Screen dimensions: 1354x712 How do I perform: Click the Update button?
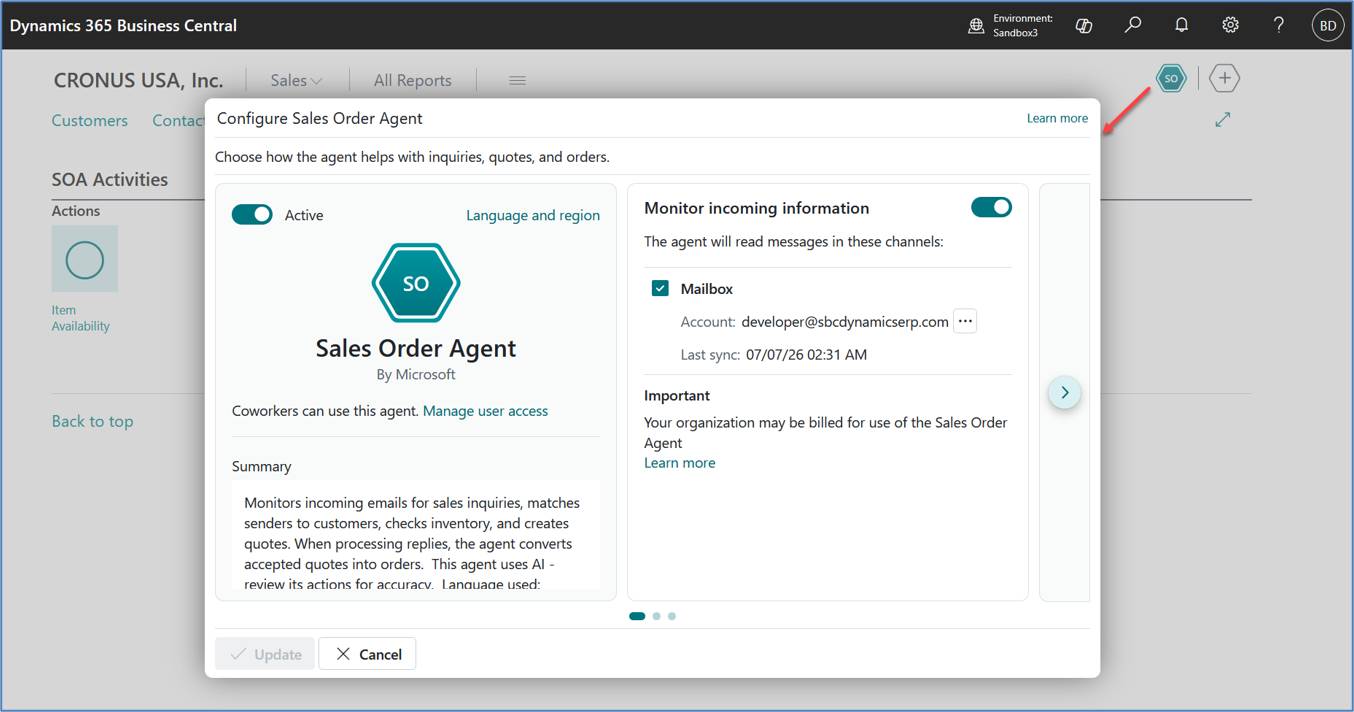[x=265, y=654]
